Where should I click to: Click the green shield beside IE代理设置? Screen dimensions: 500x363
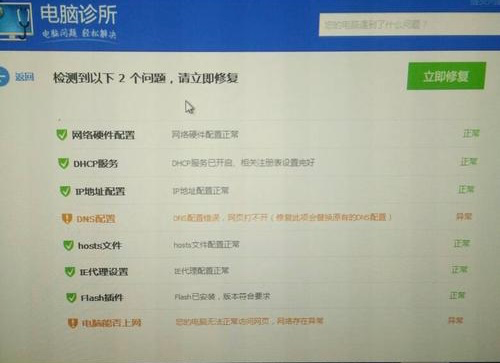(x=70, y=271)
